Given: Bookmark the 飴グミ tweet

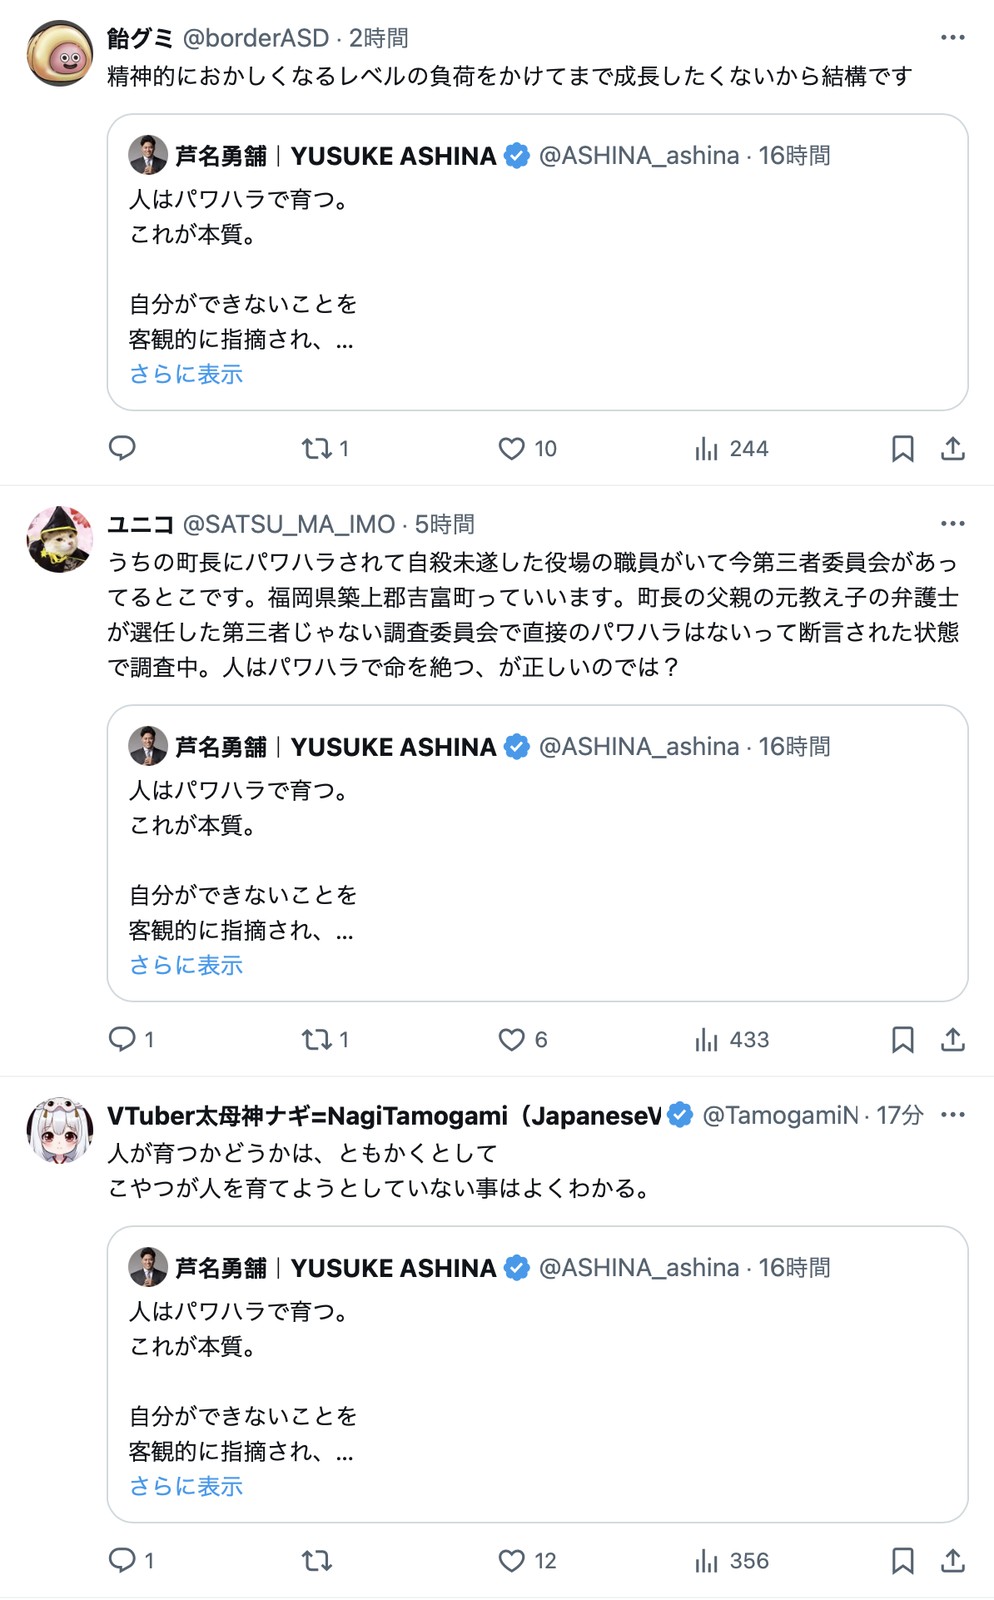Looking at the screenshot, I should [x=902, y=449].
